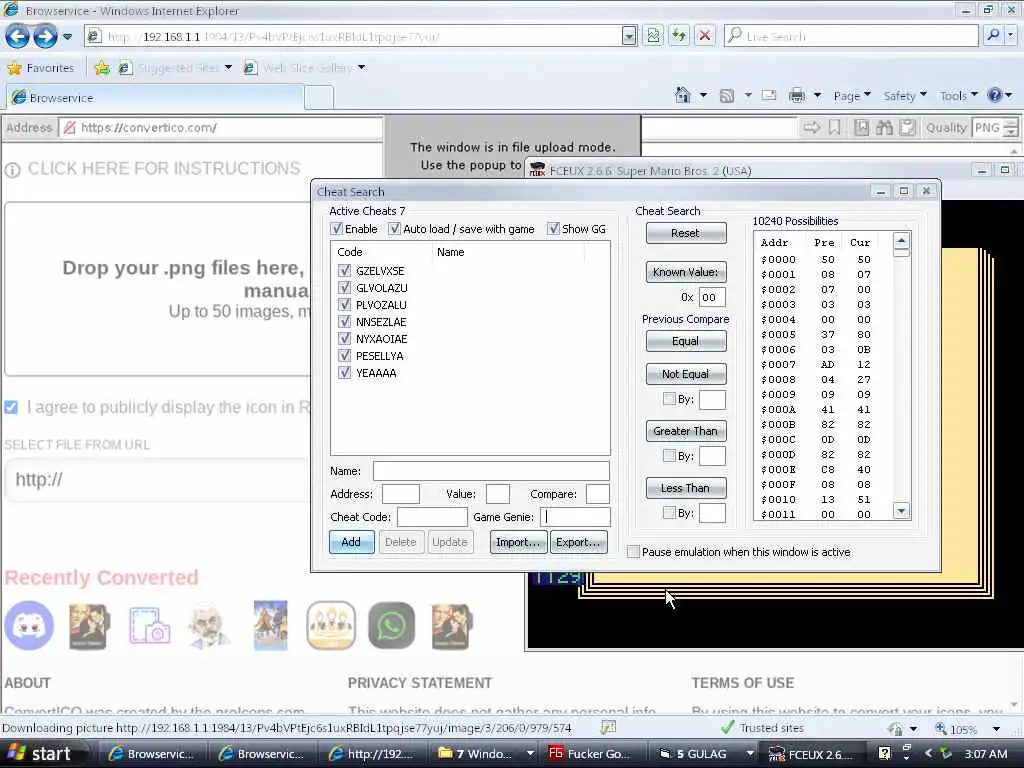Viewport: 1024px width, 768px height.
Task: Click the Add cheat button
Action: [351, 542]
